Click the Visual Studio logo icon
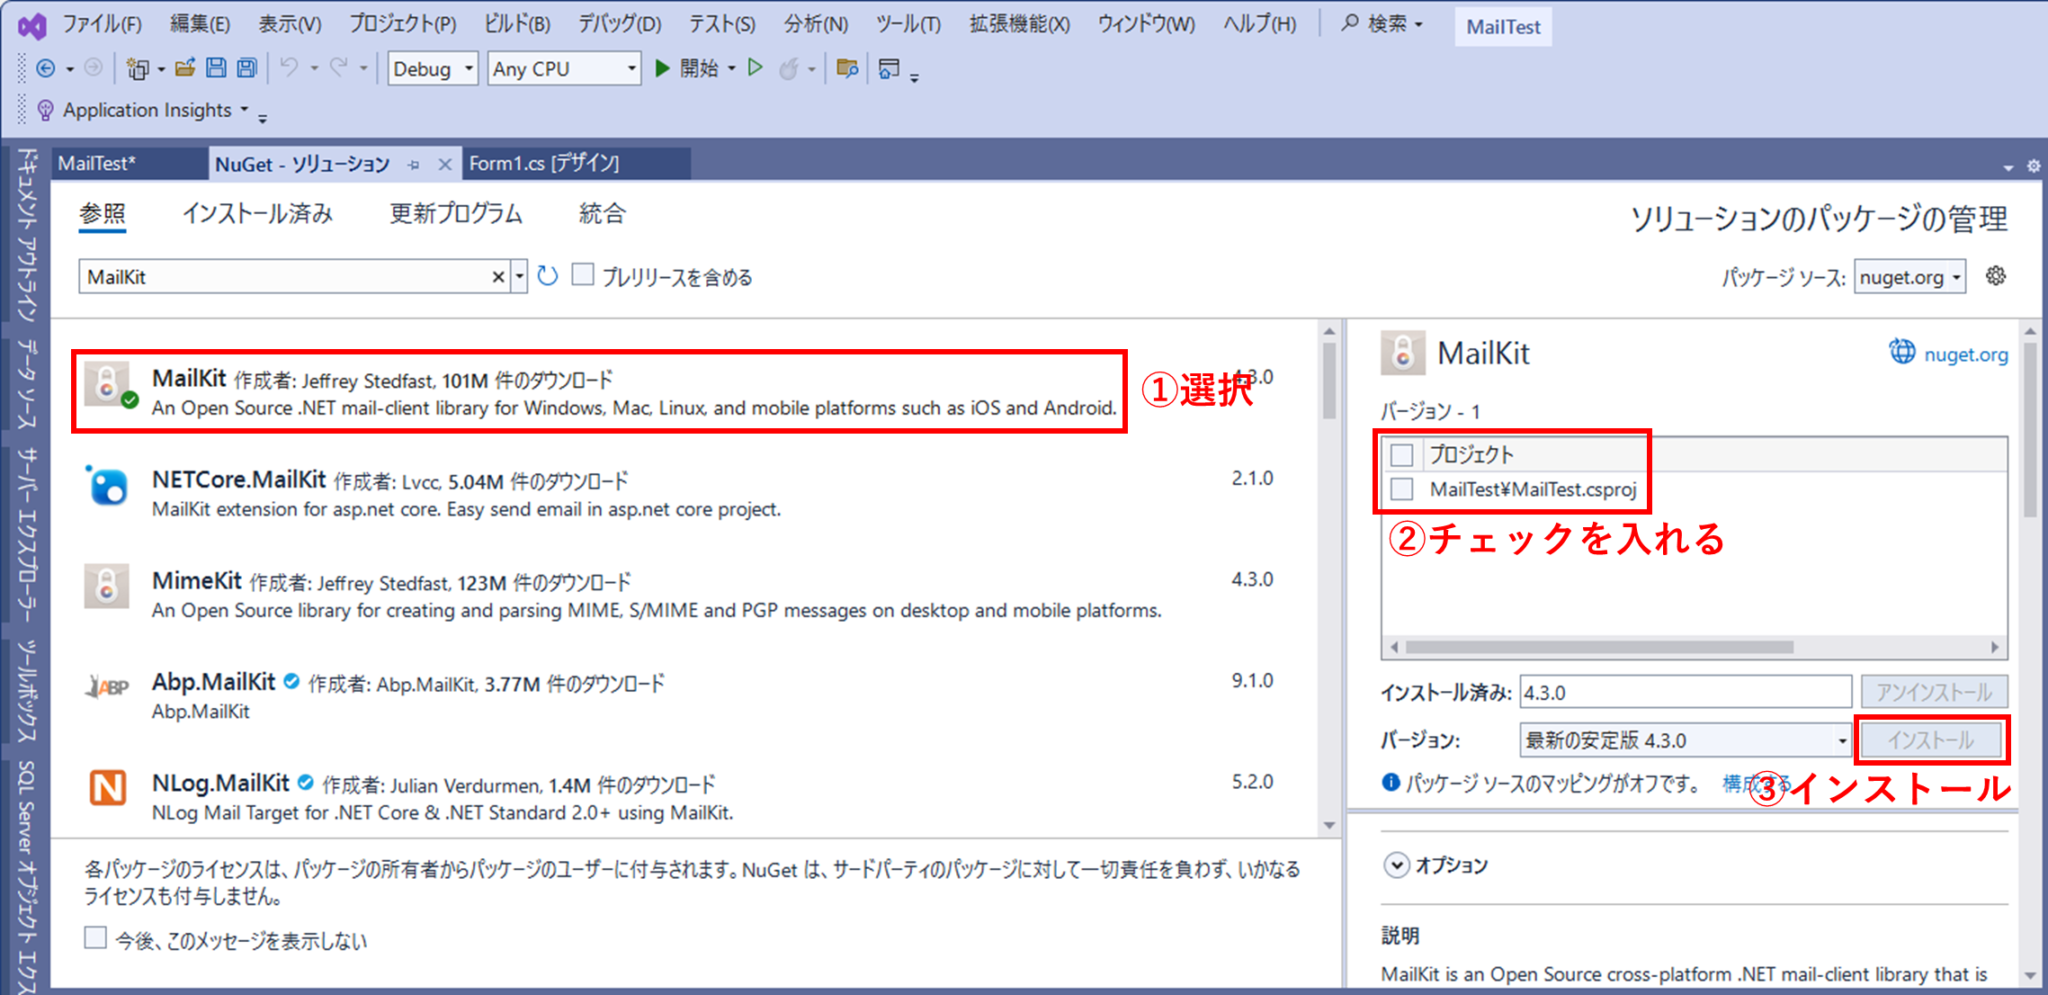This screenshot has height=995, width=2048. [32, 26]
